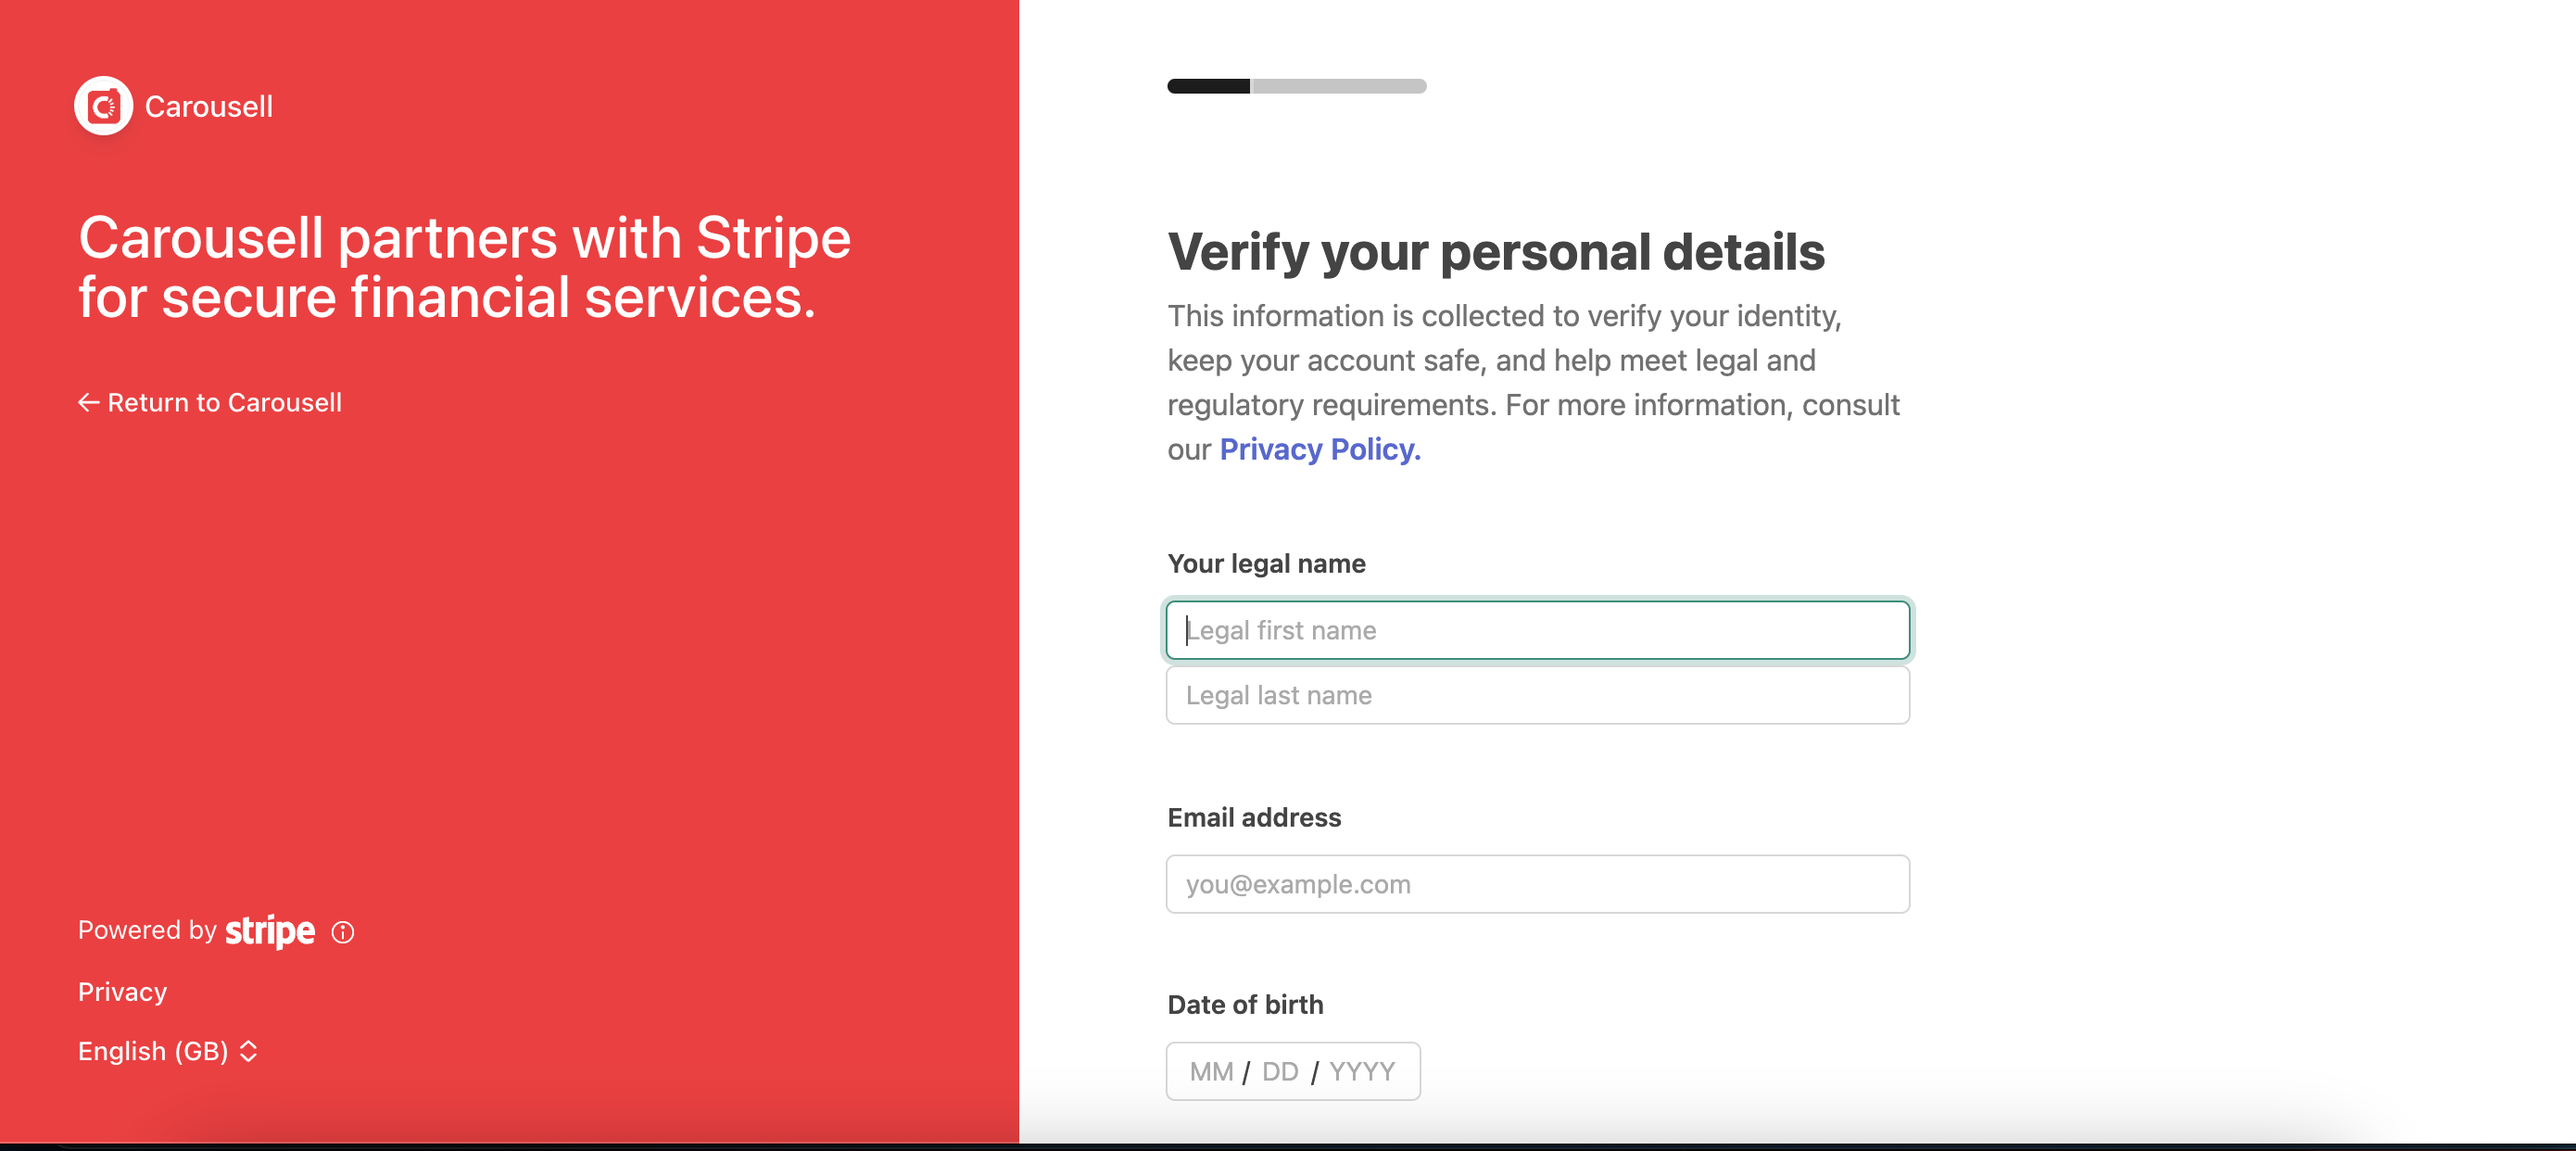
Task: Click the Stripe info circle icon
Action: tap(343, 932)
